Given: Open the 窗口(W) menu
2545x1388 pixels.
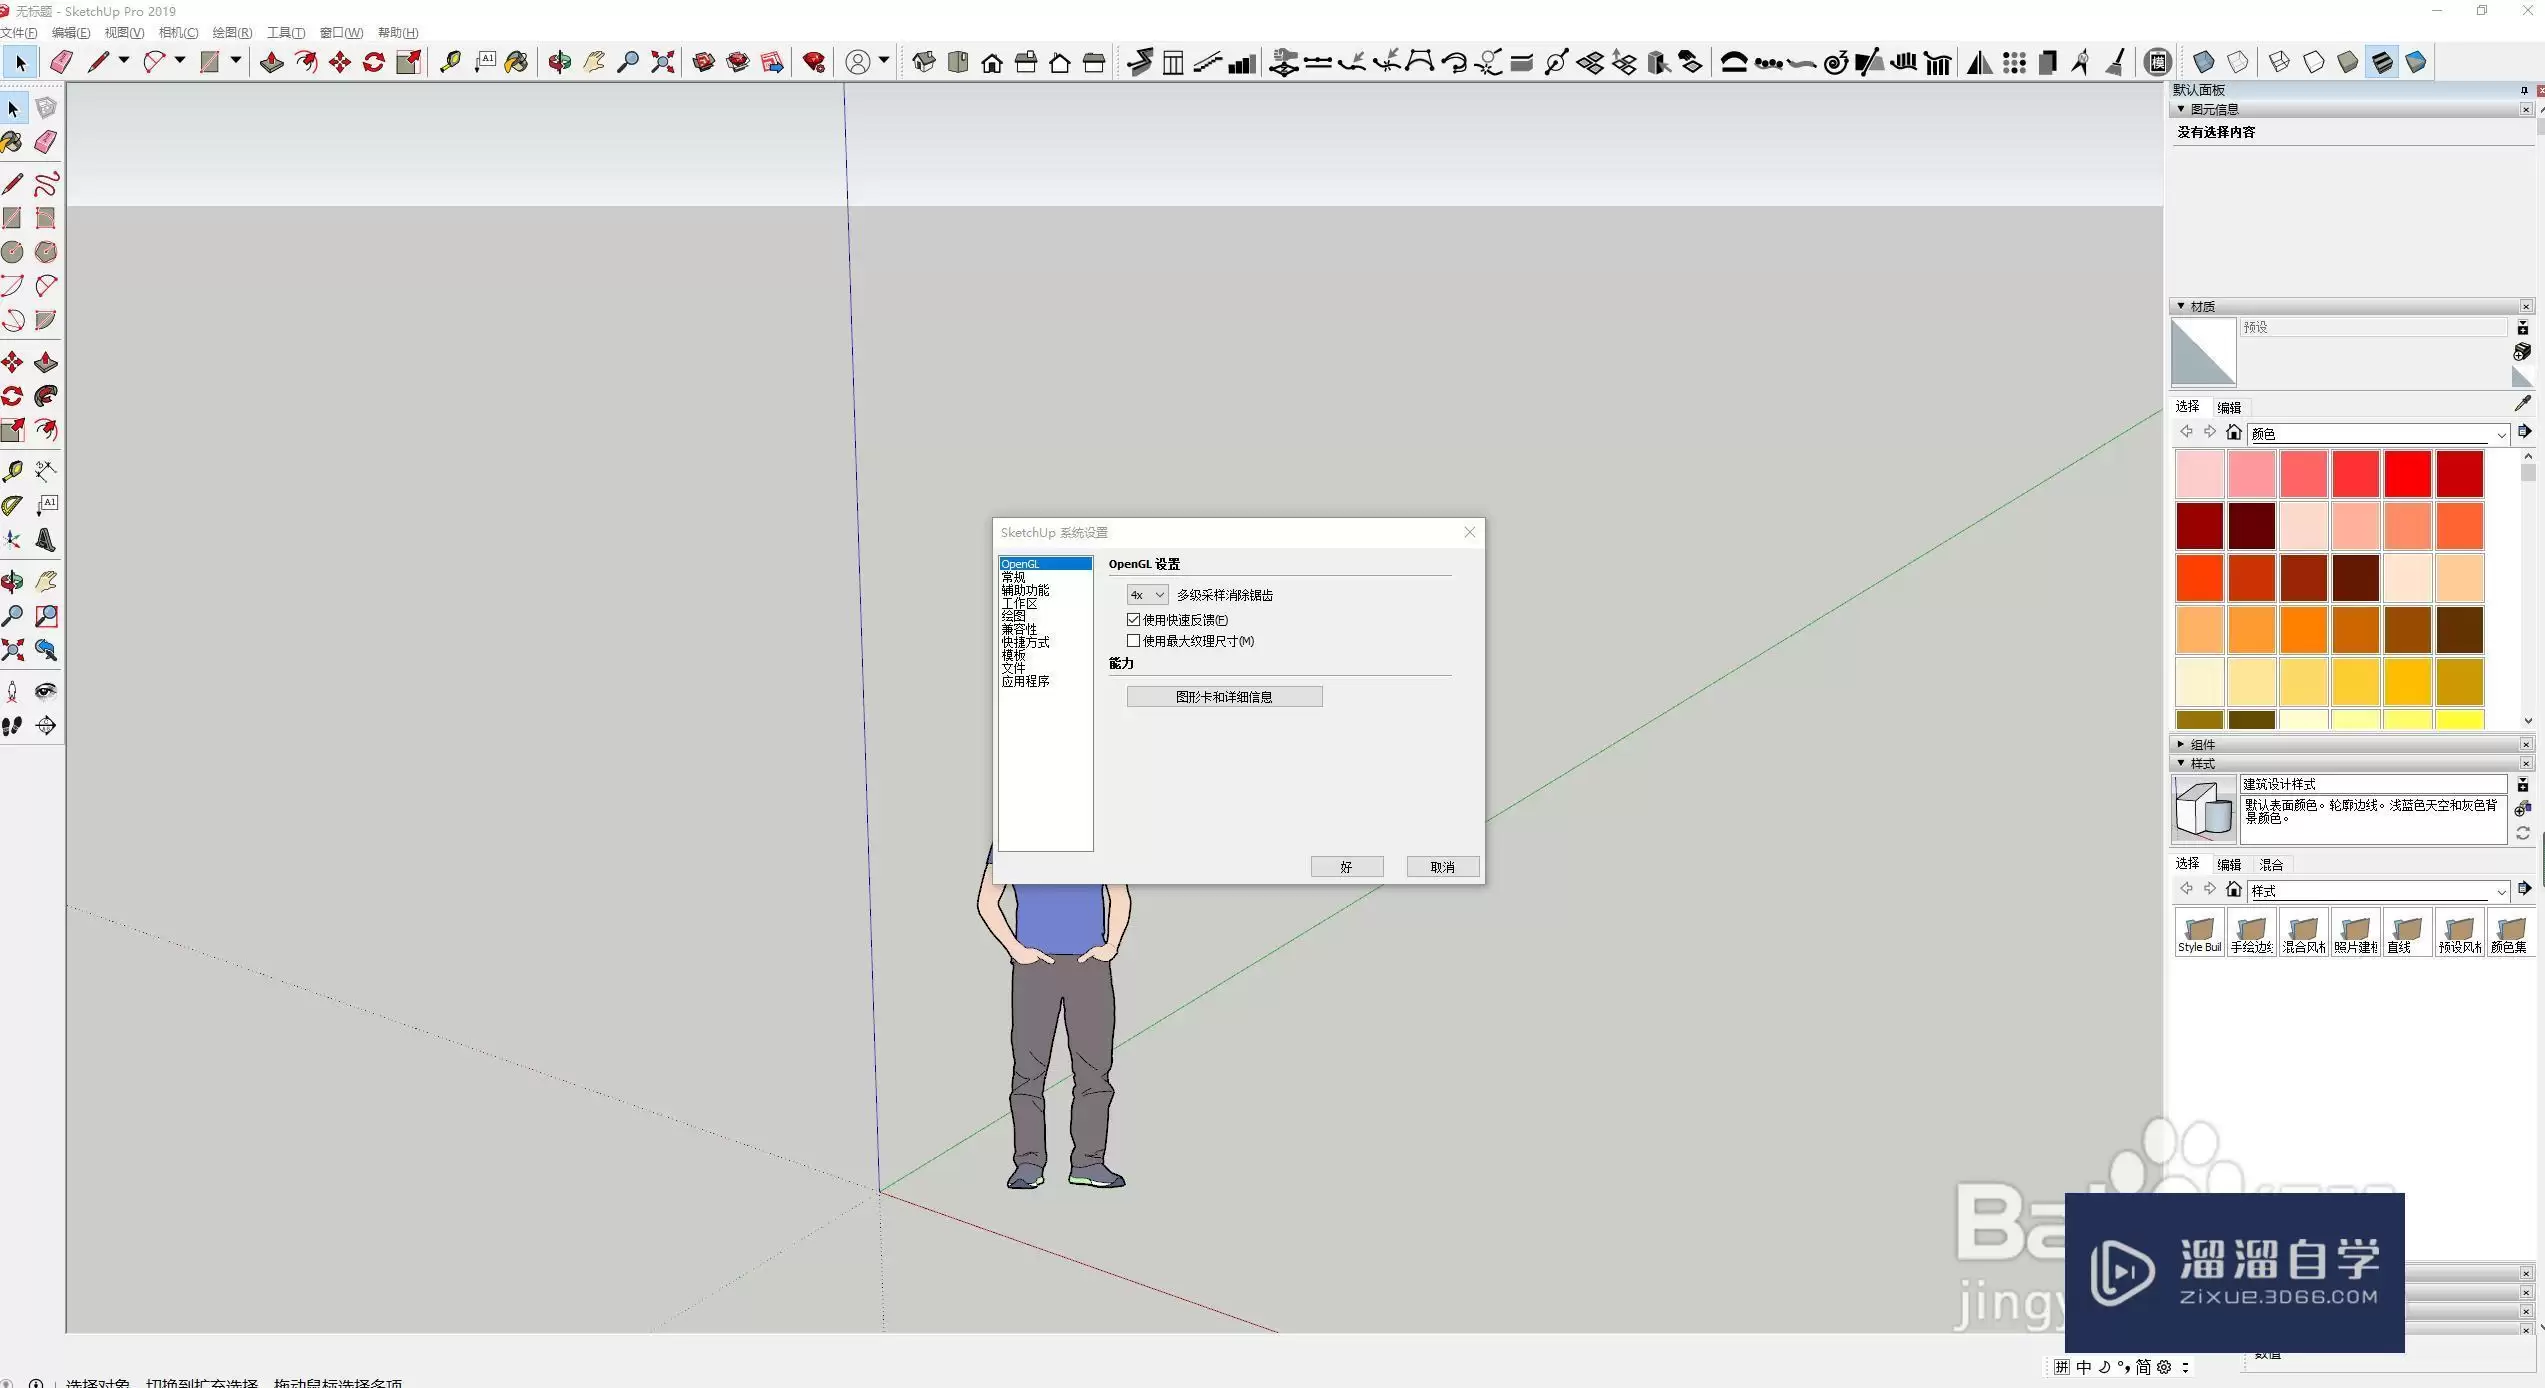Looking at the screenshot, I should (x=341, y=33).
